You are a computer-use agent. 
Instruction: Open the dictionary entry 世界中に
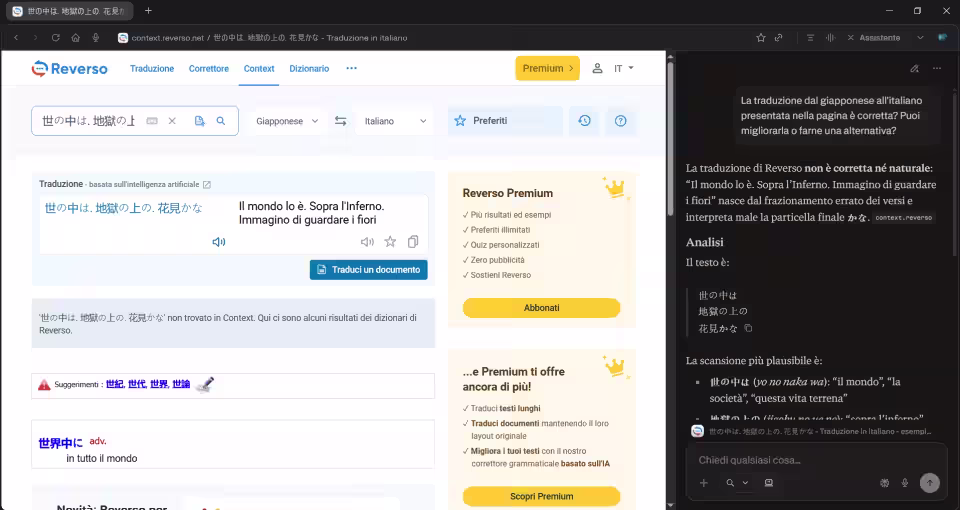[60, 443]
